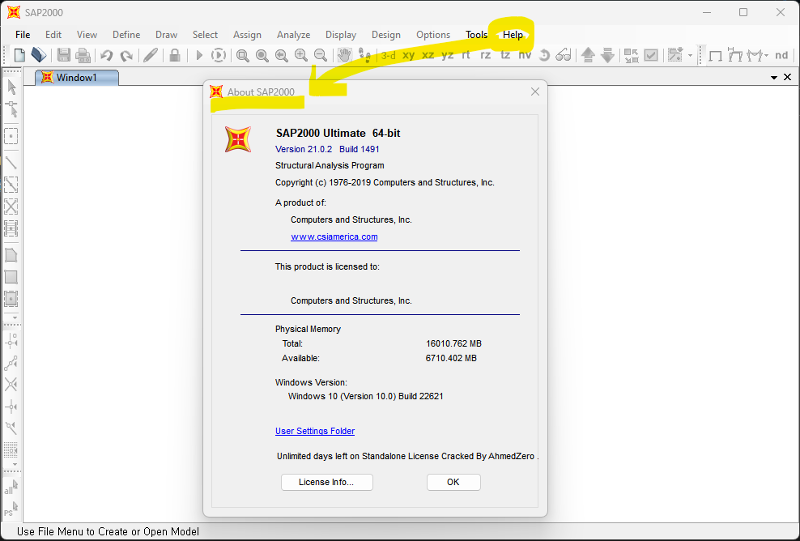800x541 pixels.
Task: Open the window list dropdown arrow
Action: pyautogui.click(x=774, y=77)
